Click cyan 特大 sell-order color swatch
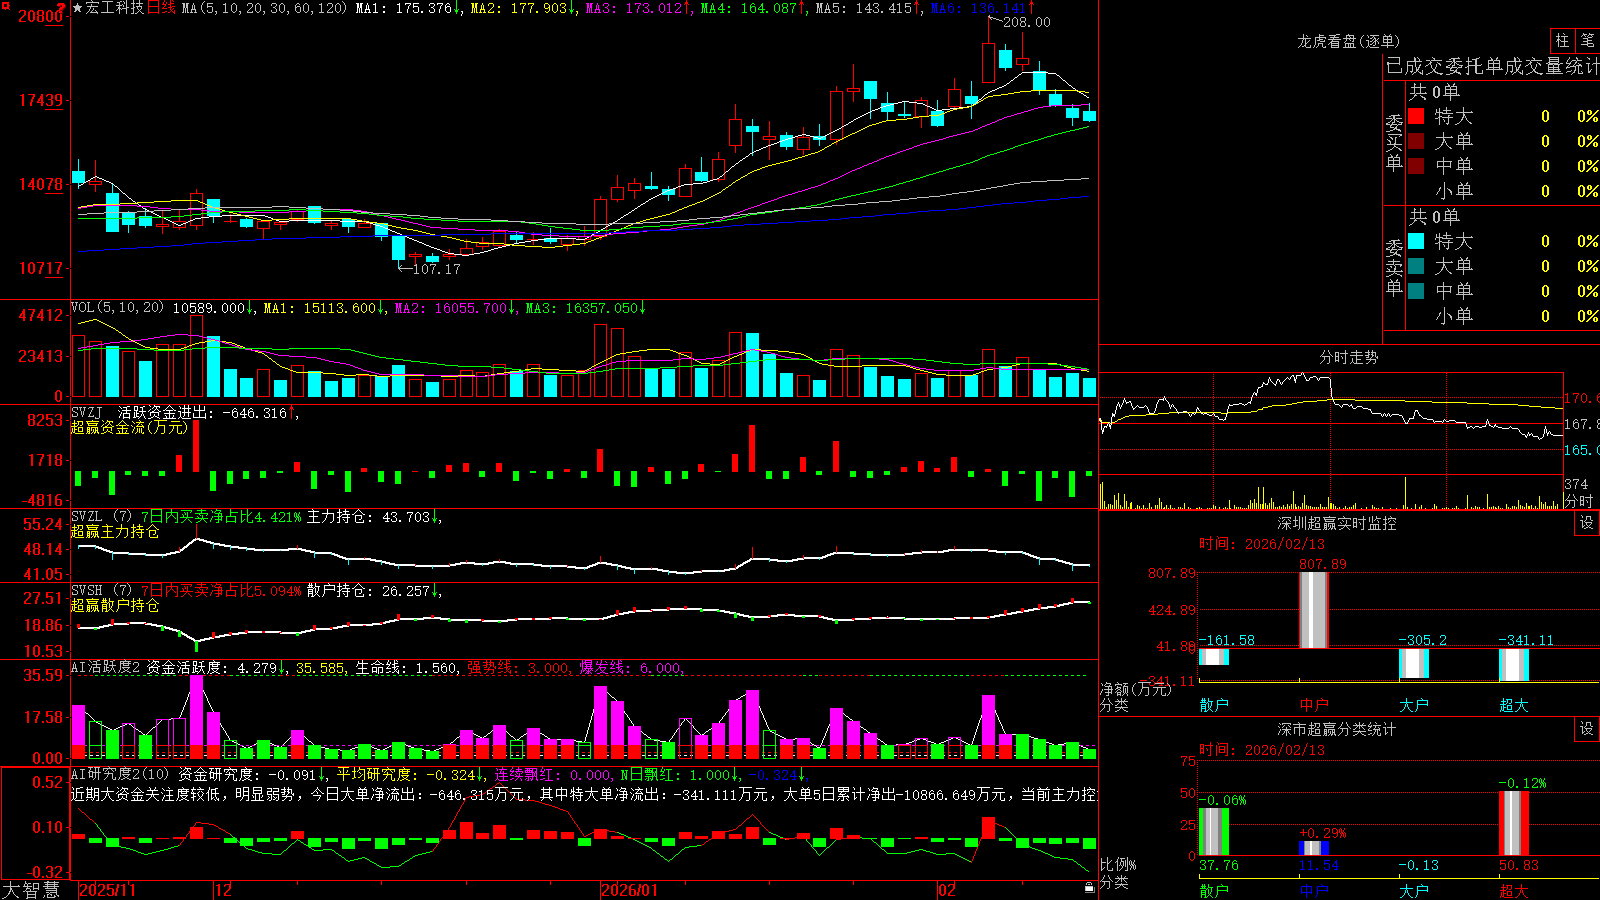 click(1416, 241)
